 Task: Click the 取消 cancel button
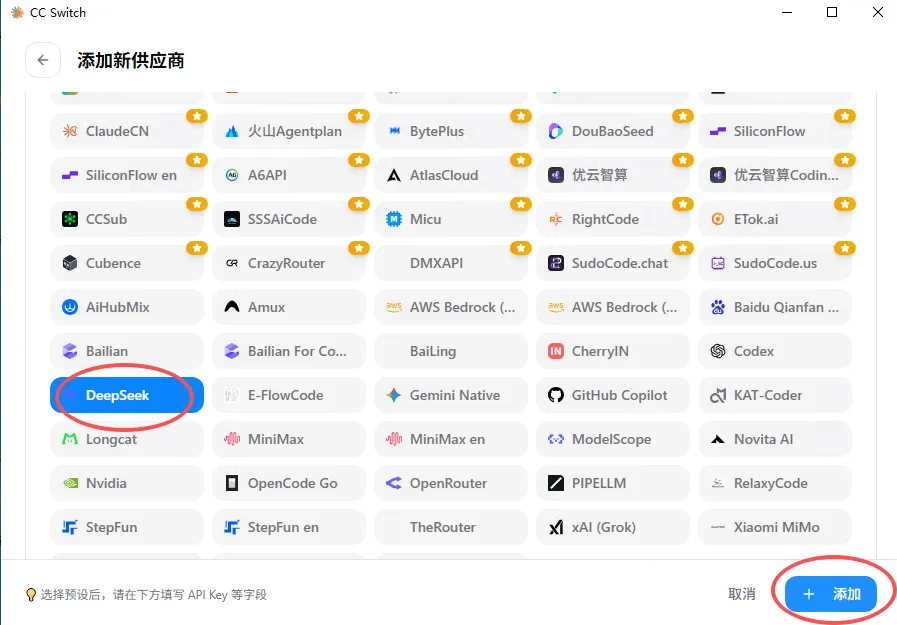pos(742,594)
